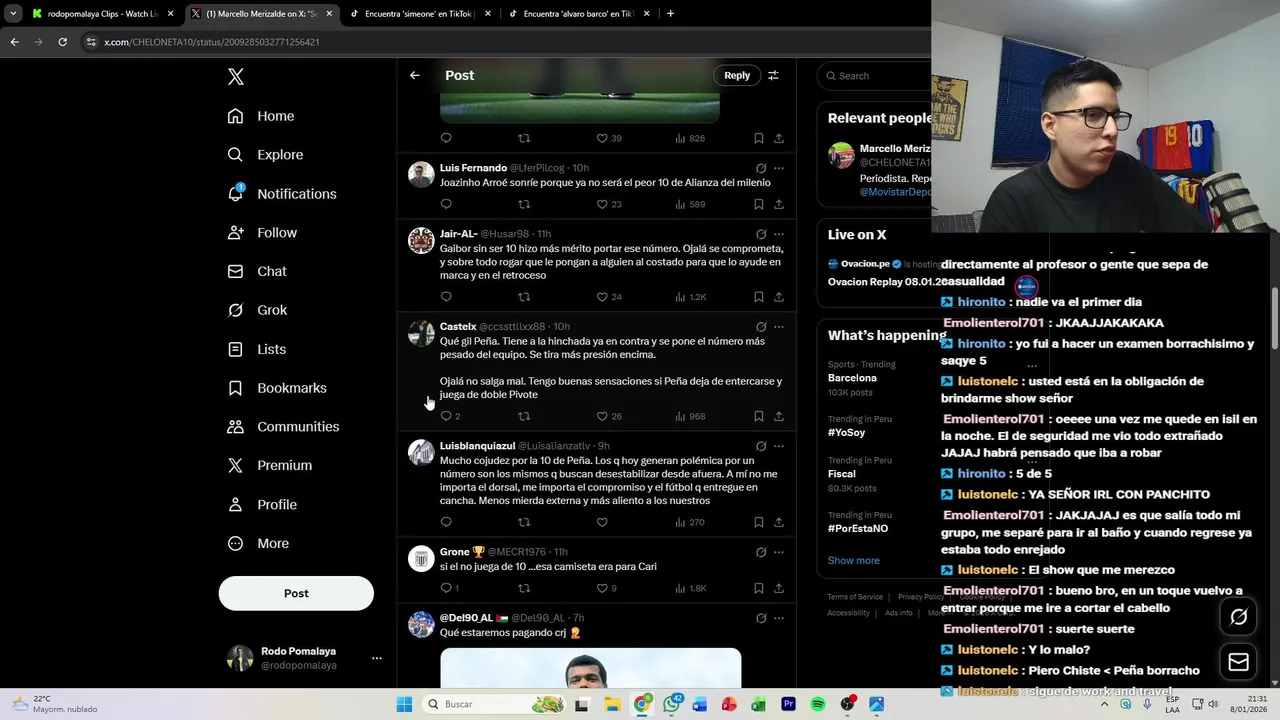Viewport: 1280px width, 720px height.
Task: Click the Reply button in the header
Action: (737, 75)
